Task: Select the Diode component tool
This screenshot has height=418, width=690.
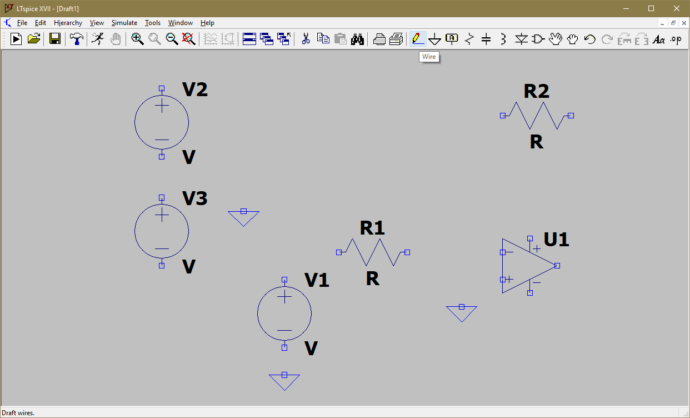Action: tap(521, 39)
